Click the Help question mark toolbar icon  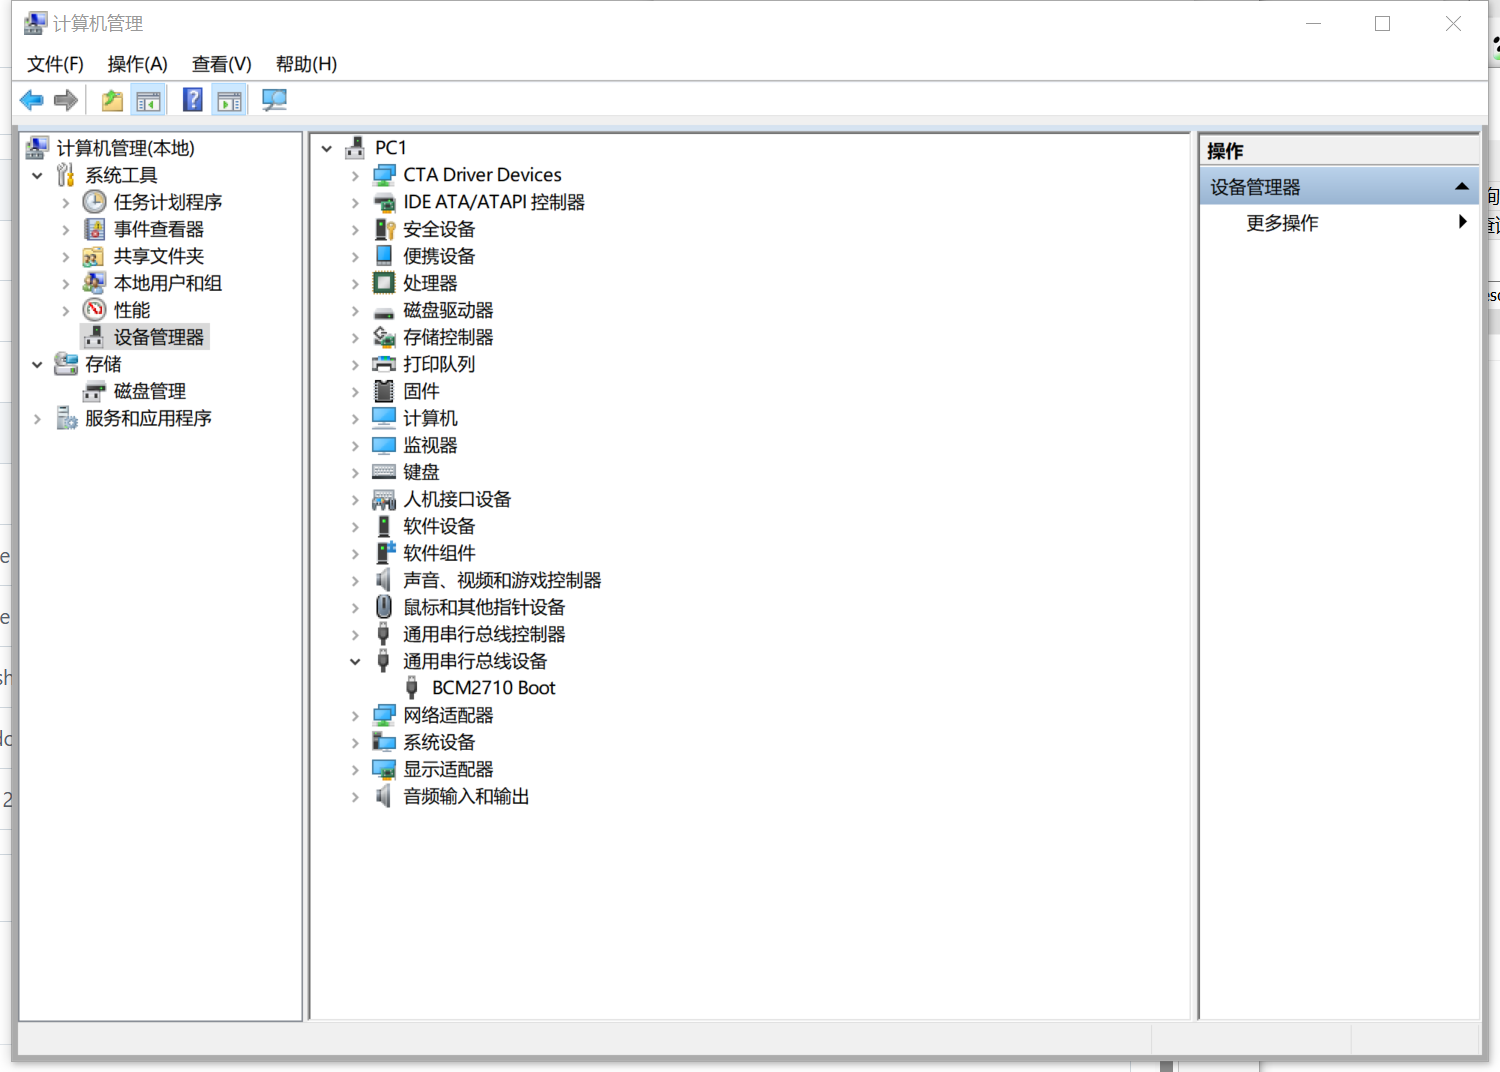click(193, 100)
